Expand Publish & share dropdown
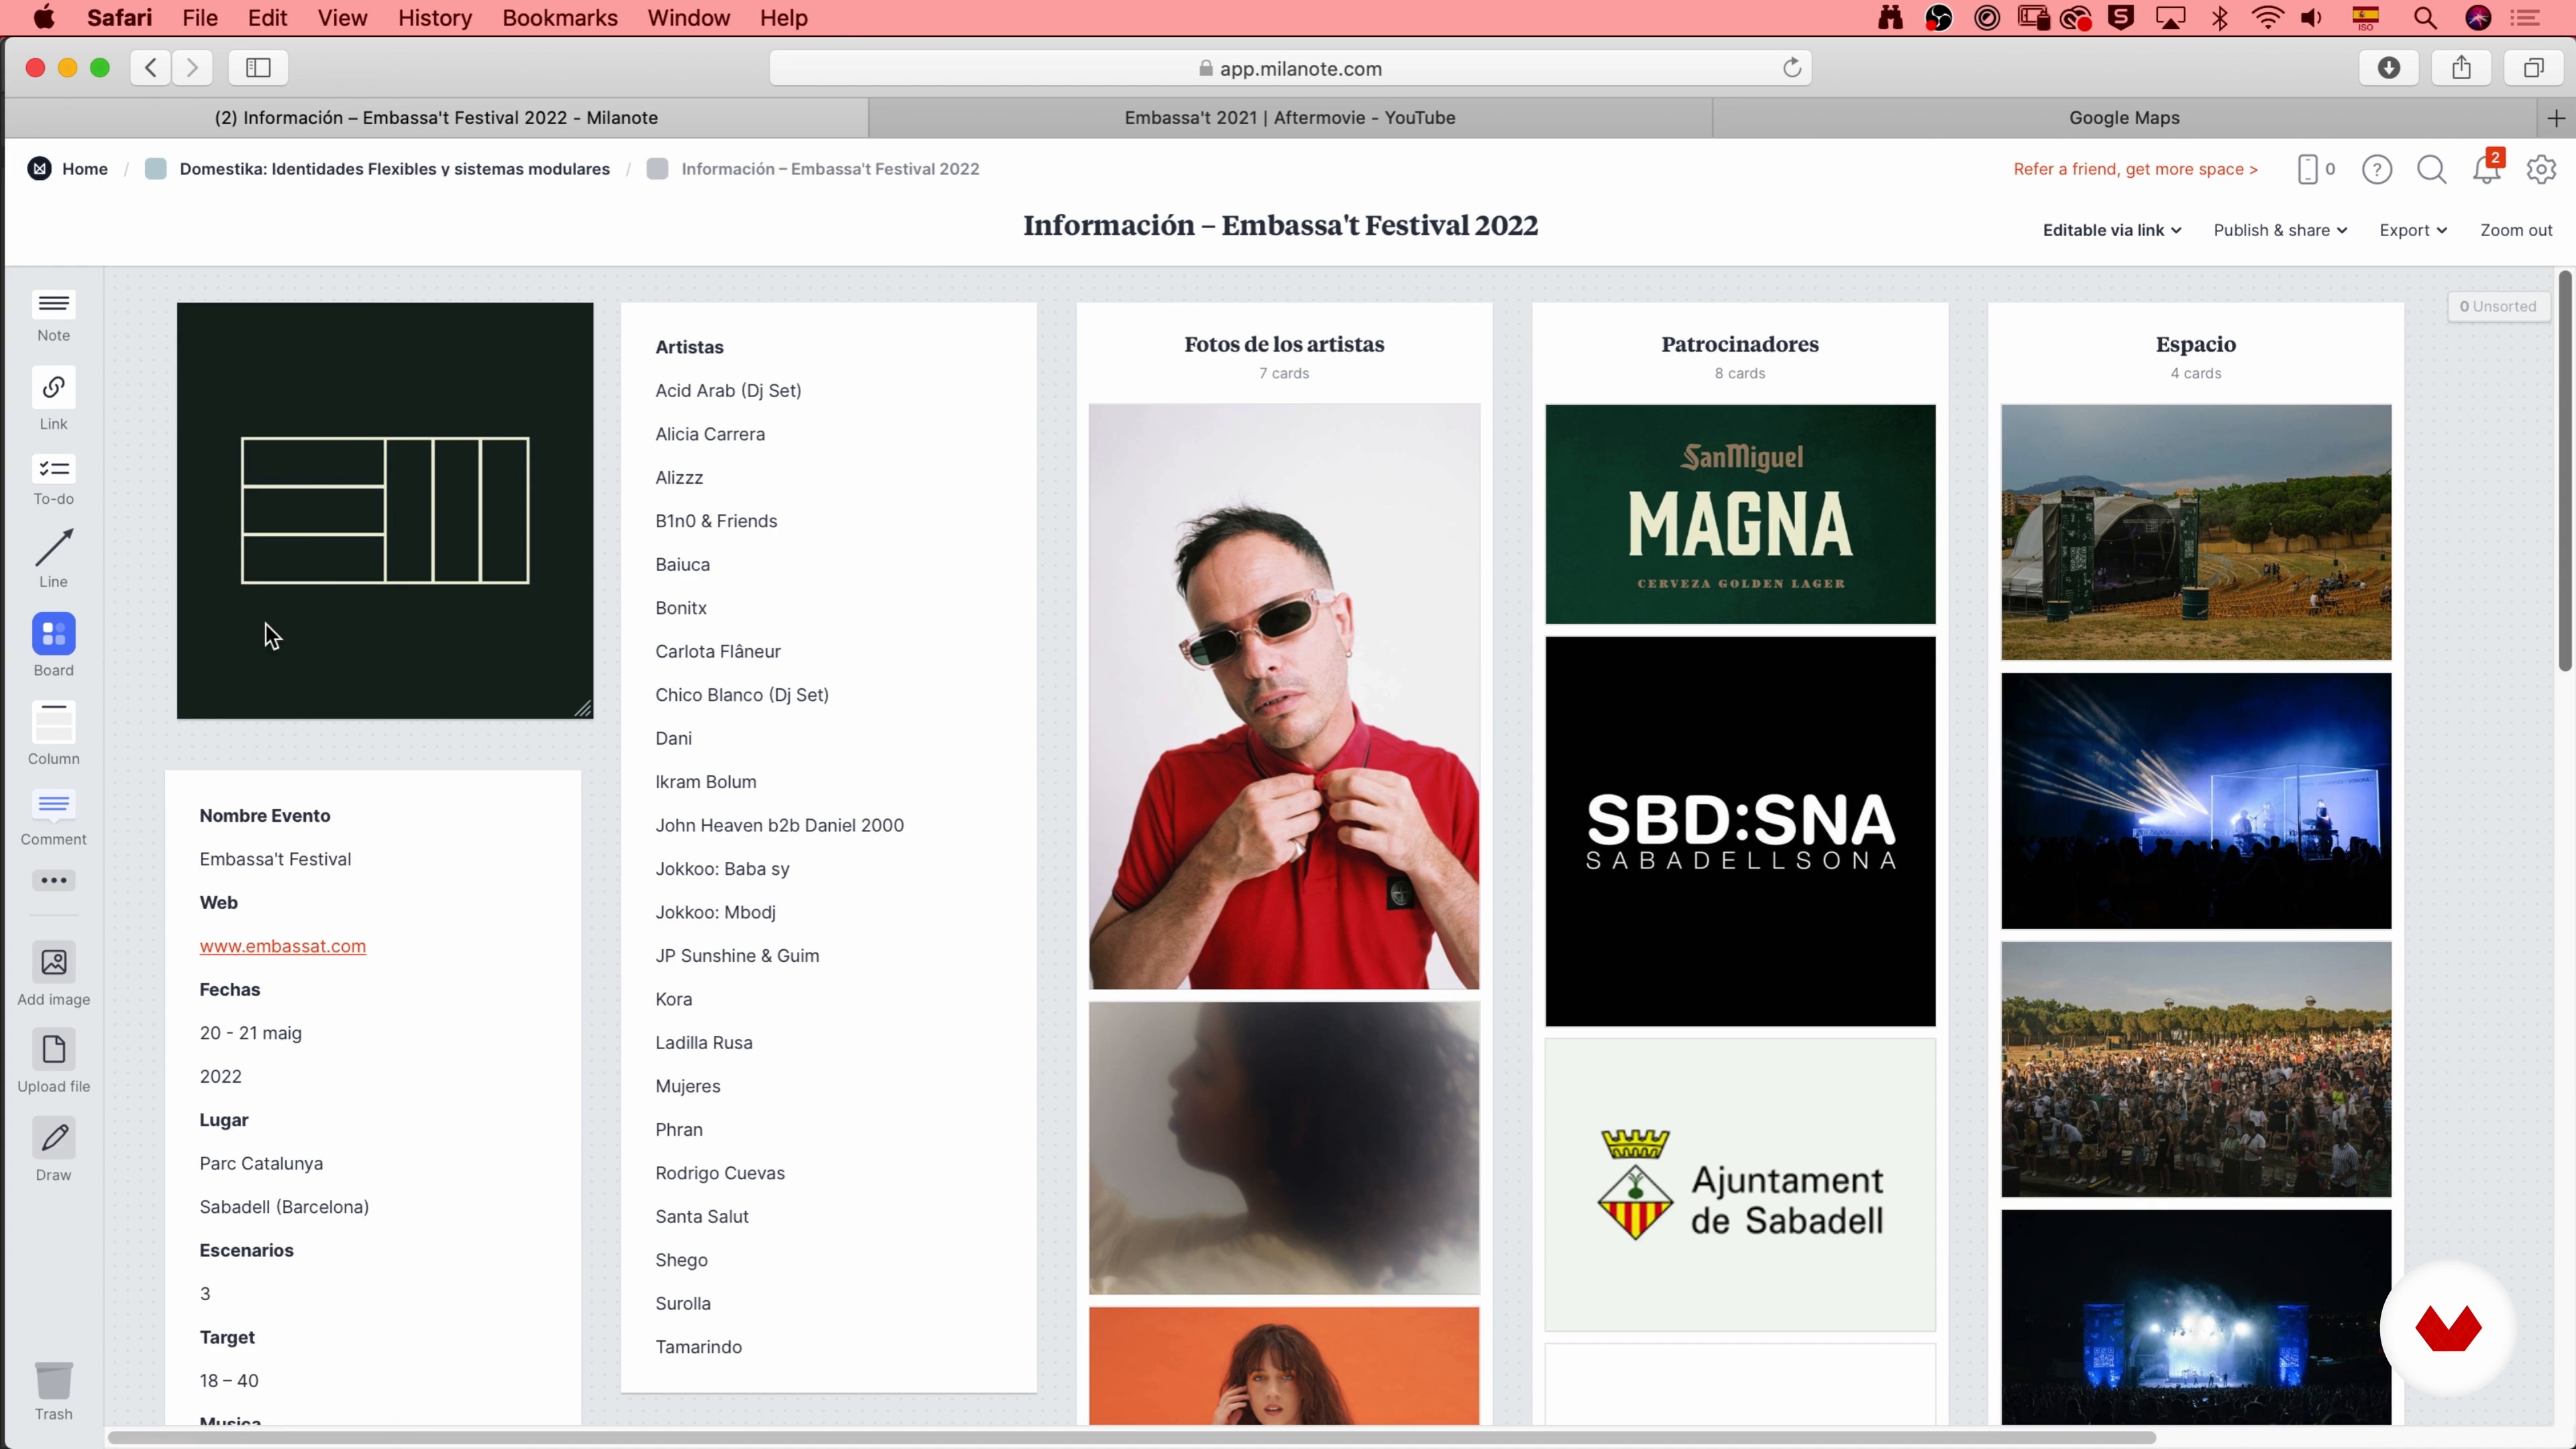The image size is (2576, 1449). (x=2280, y=230)
